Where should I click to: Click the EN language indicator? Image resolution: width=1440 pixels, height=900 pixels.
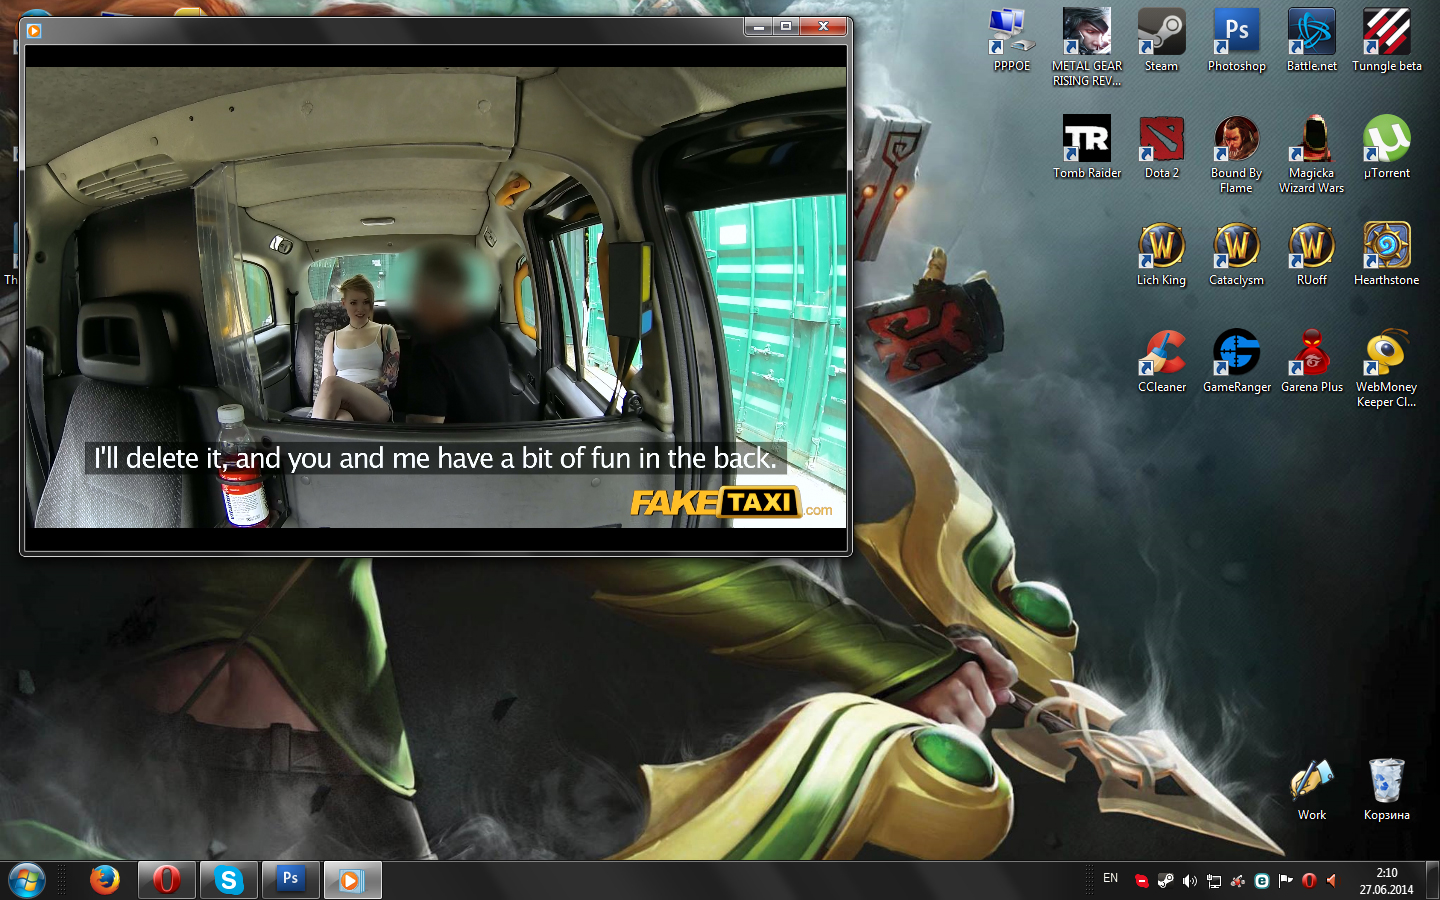pyautogui.click(x=1110, y=878)
